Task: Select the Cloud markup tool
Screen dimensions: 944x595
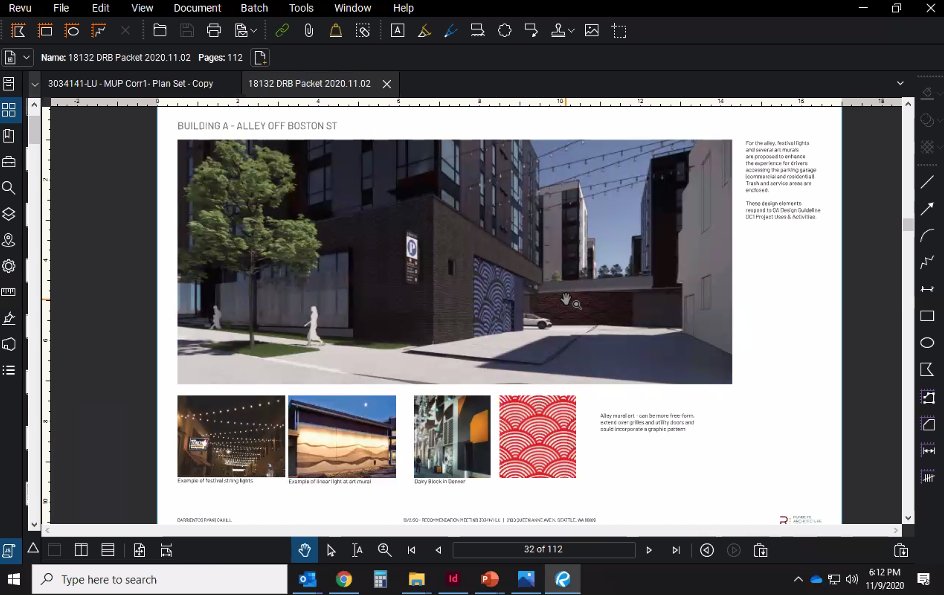Action: pos(505,30)
